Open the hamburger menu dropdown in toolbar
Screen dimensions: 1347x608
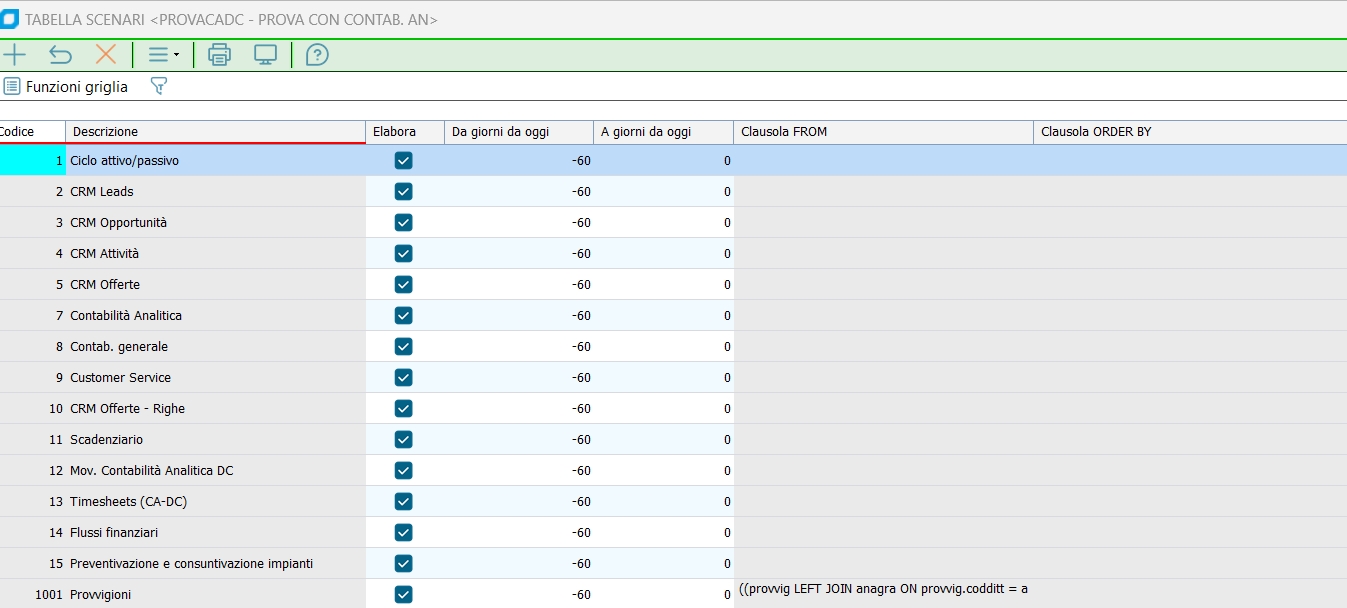pyautogui.click(x=163, y=55)
